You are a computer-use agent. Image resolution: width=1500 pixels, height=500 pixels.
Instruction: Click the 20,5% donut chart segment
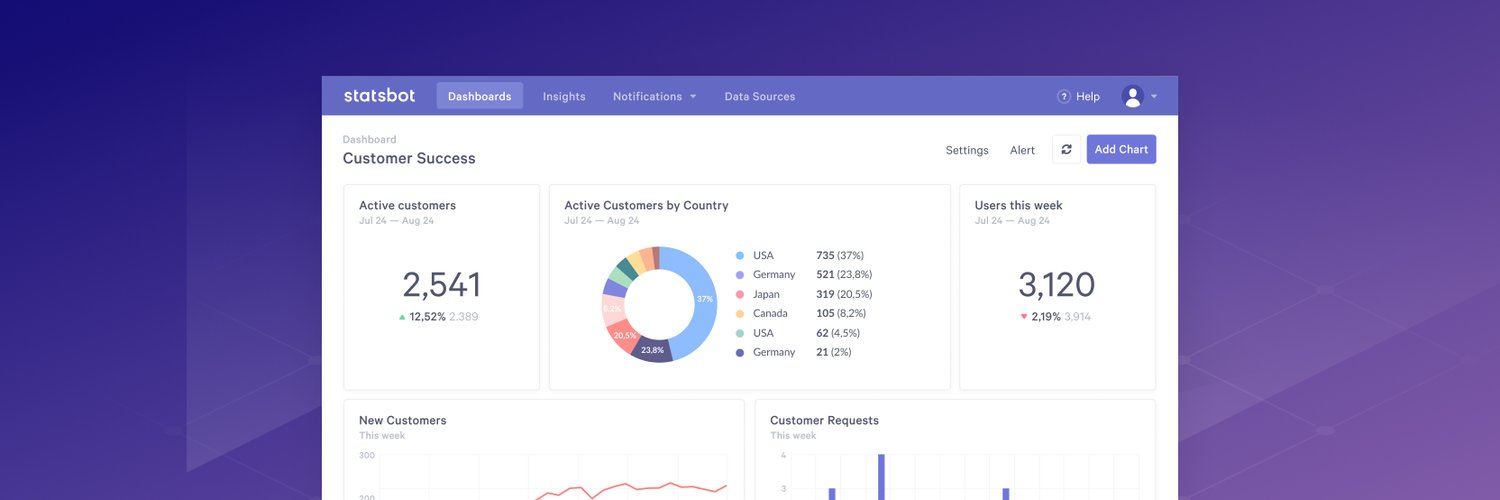tap(625, 335)
